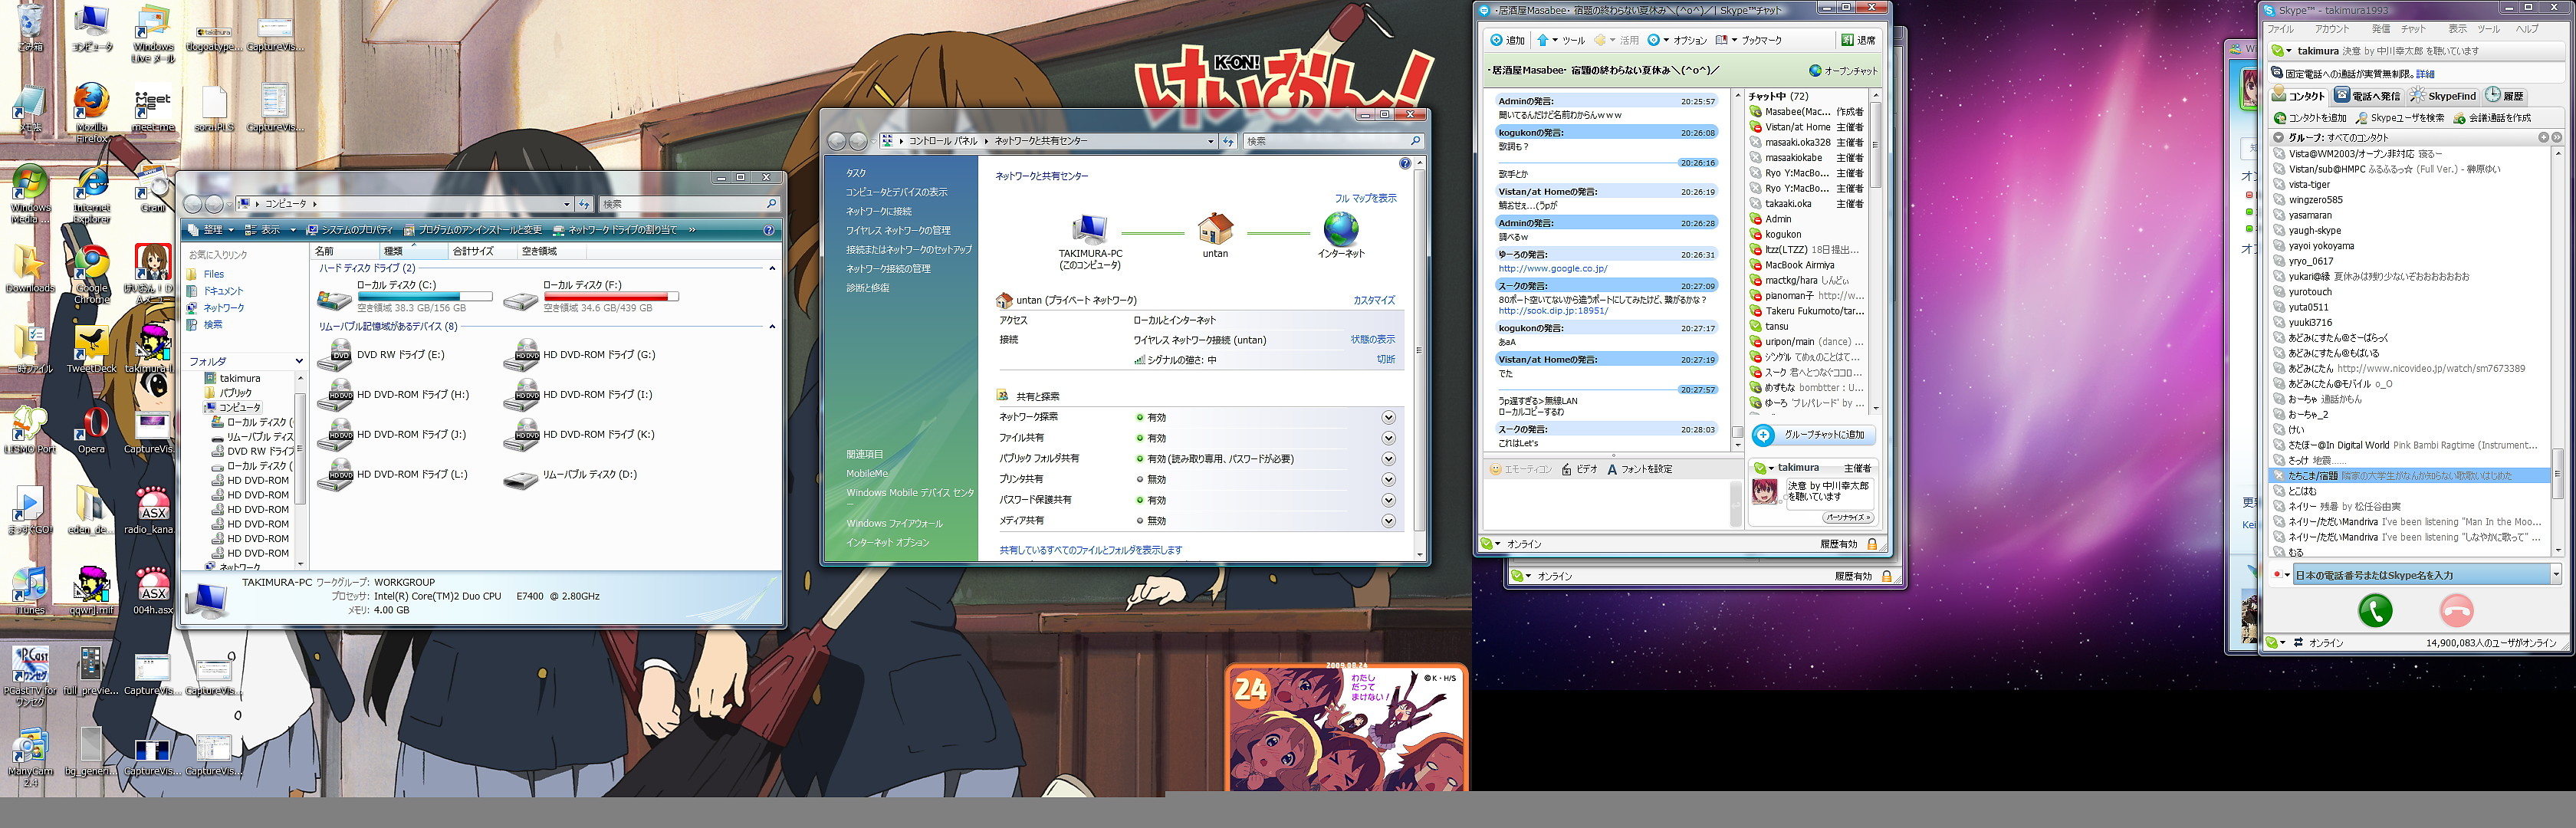Click the Internet globe icon in the network map
Image resolution: width=2576 pixels, height=828 pixels.
pyautogui.click(x=1340, y=230)
